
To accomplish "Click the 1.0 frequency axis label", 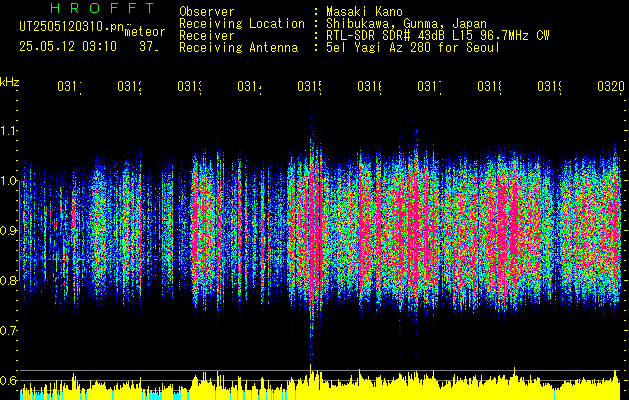I will click(x=8, y=181).
